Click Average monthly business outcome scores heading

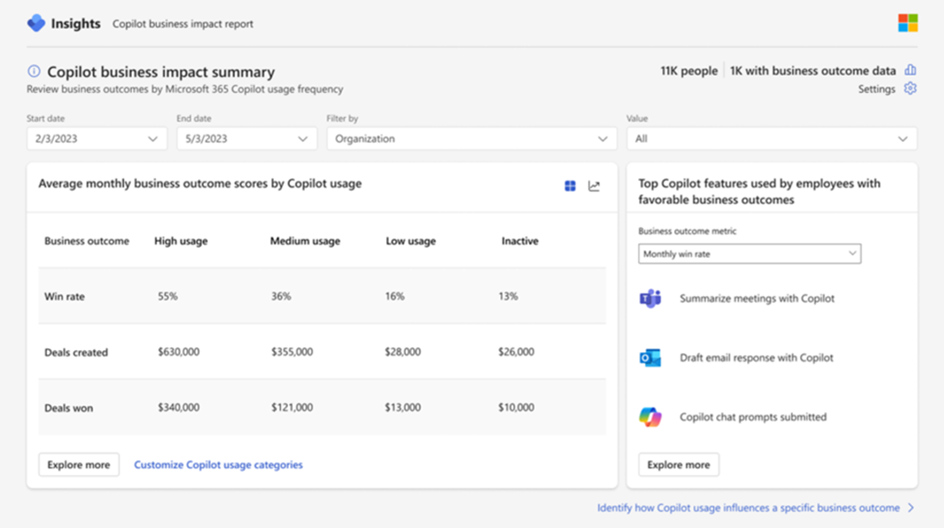(x=200, y=184)
